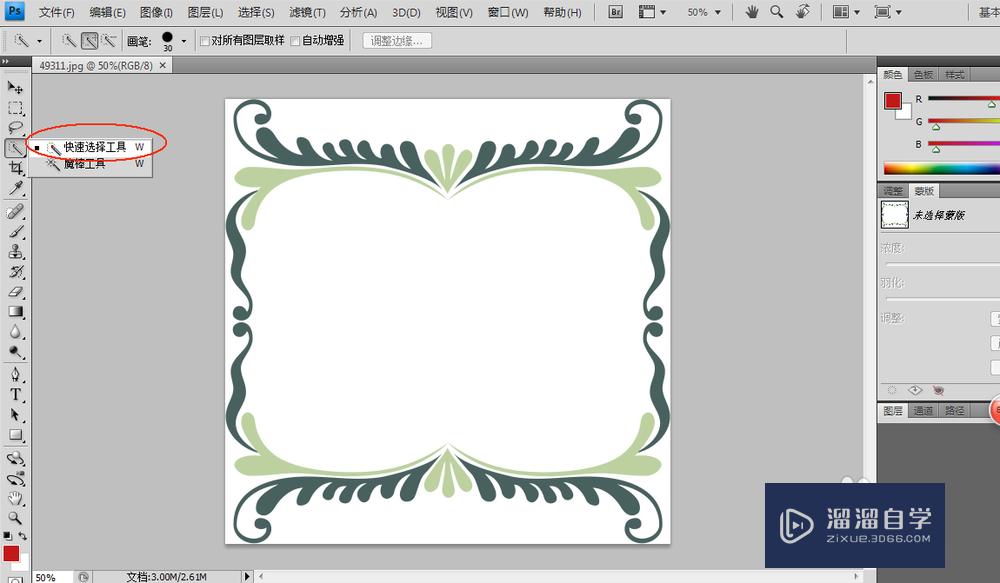
Task: Choose 快速选择工具 from the flyout
Action: tap(90, 147)
